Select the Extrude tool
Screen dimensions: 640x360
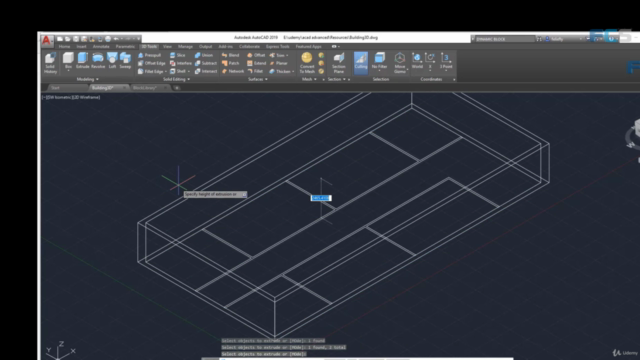(x=82, y=60)
